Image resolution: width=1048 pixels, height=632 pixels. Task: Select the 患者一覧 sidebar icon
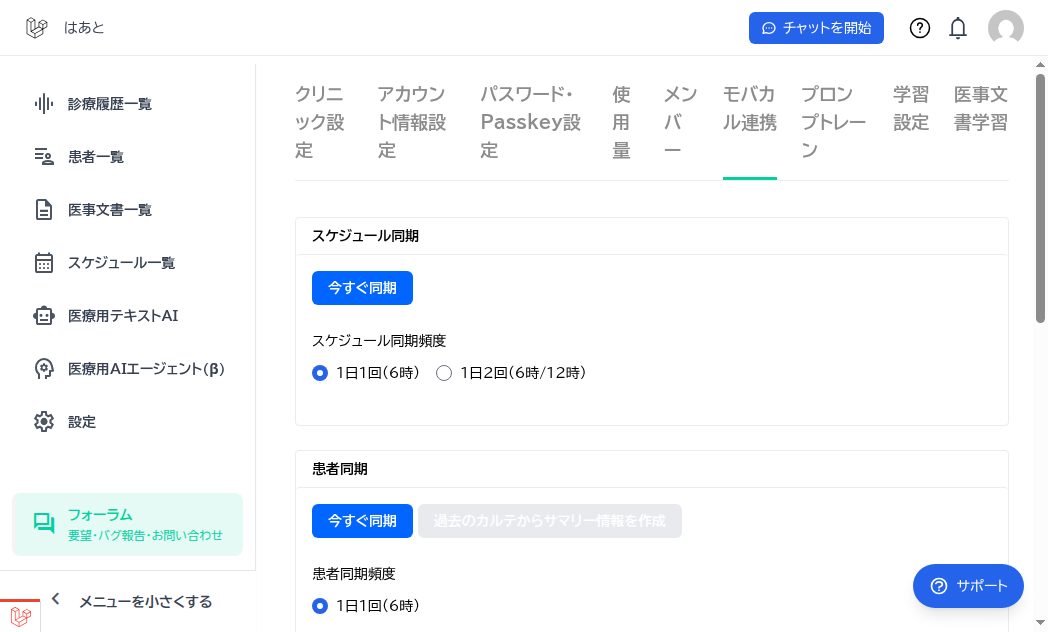(x=42, y=156)
